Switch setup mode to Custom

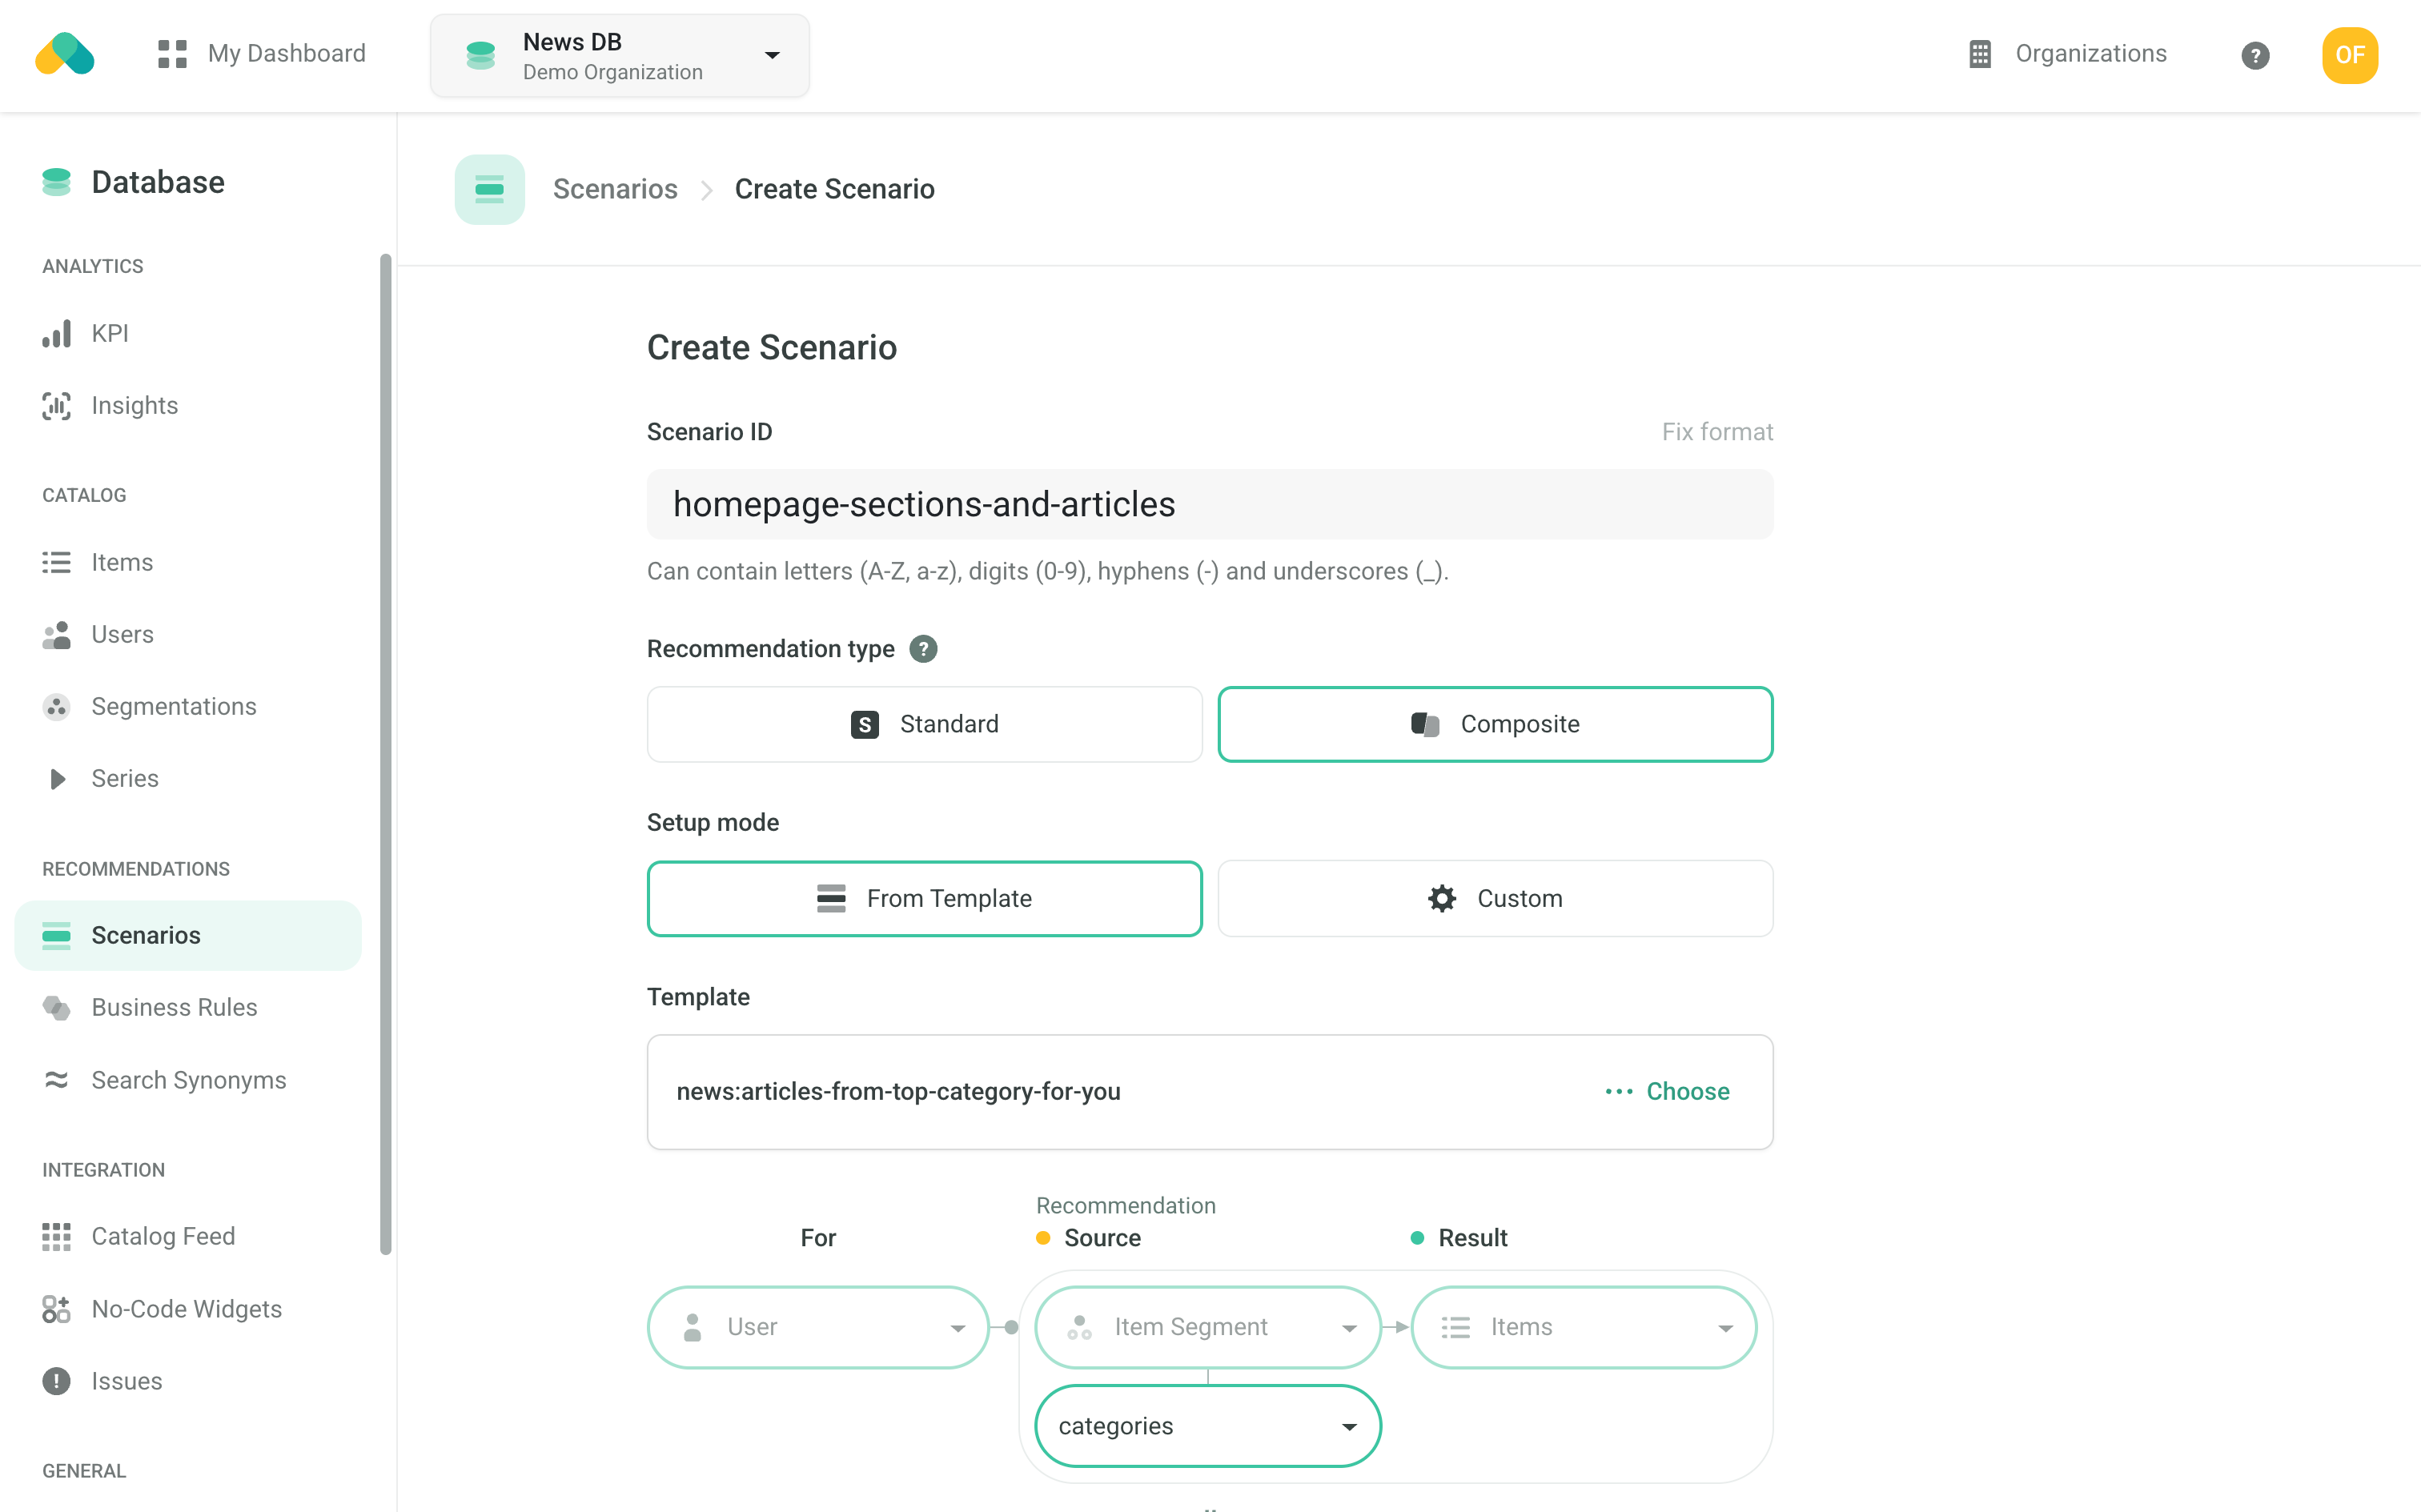1494,898
